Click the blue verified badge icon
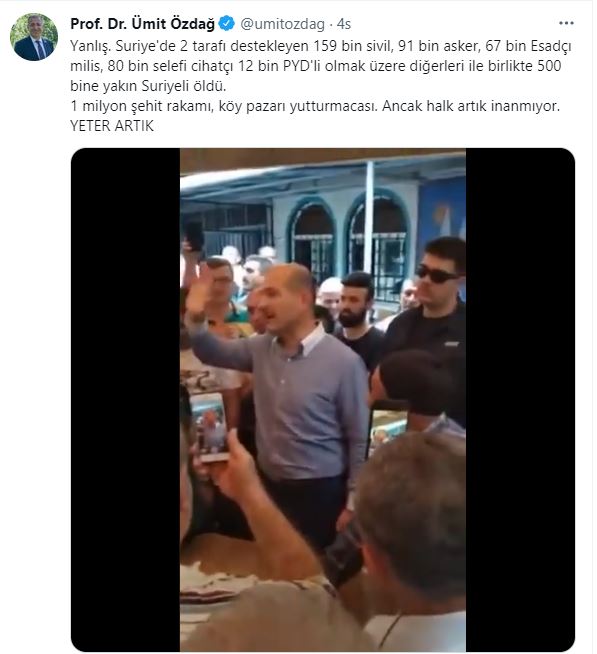 click(x=227, y=24)
